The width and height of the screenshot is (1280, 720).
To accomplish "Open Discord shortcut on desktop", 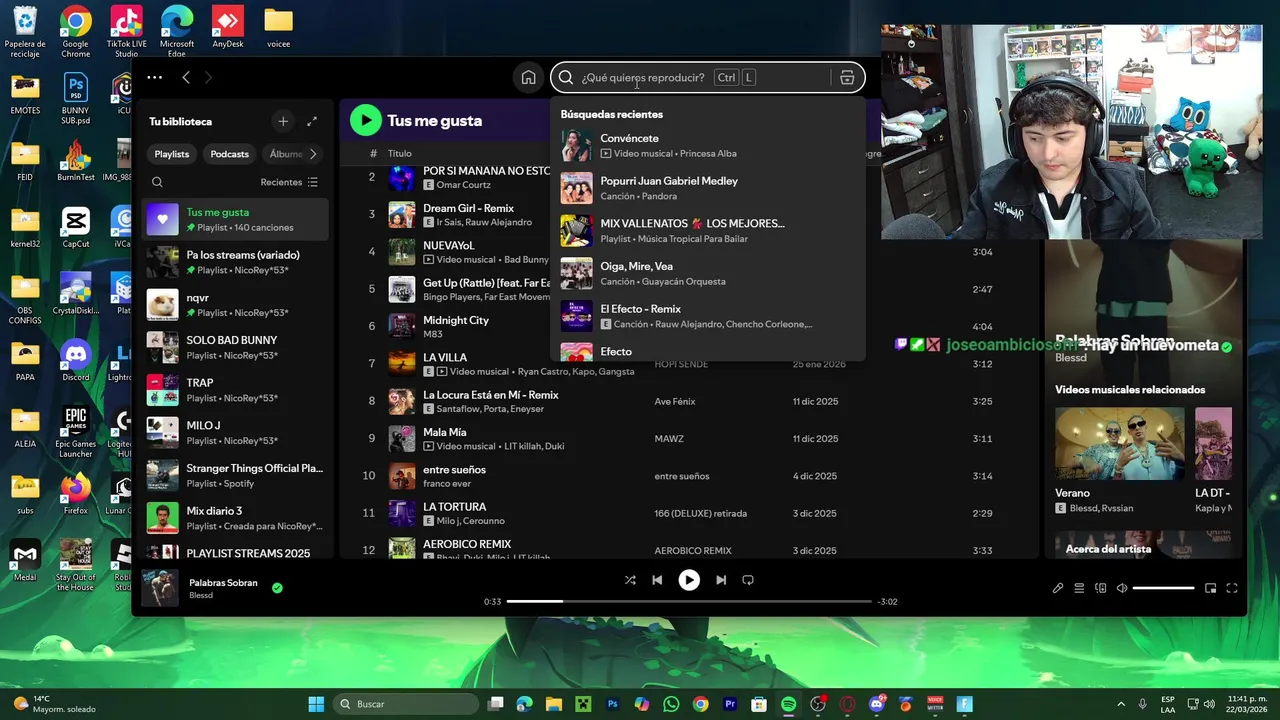I will click(x=76, y=360).
